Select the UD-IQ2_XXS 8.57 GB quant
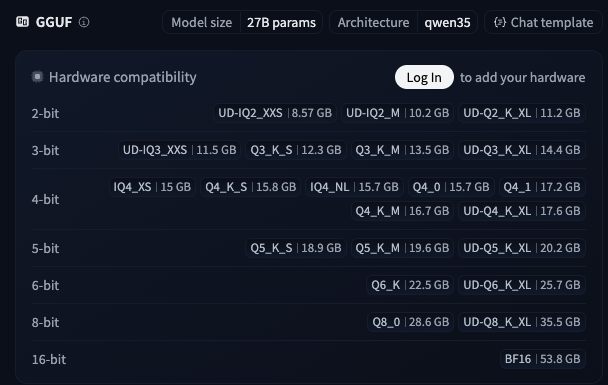608x385 pixels. [275, 113]
